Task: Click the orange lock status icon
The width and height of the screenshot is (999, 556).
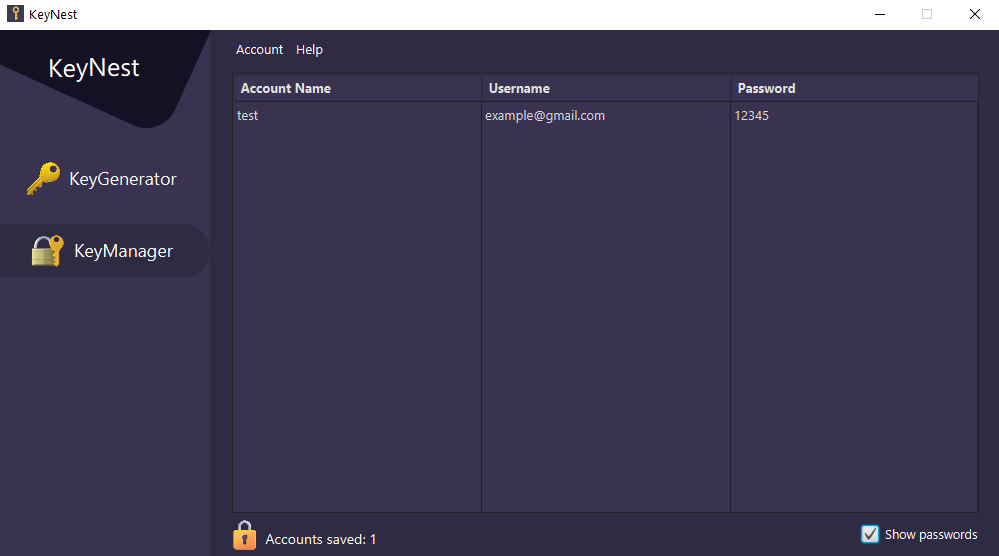Action: [245, 535]
